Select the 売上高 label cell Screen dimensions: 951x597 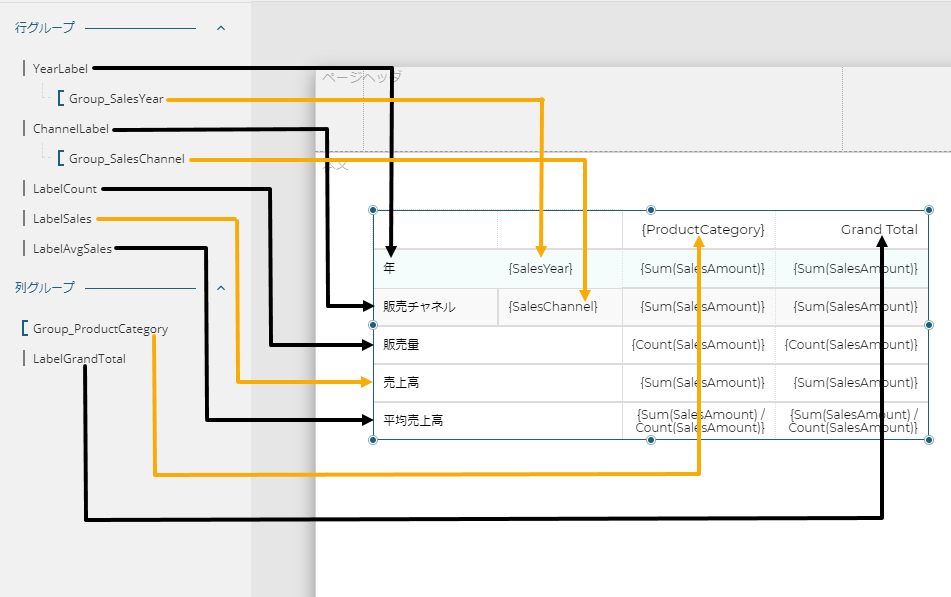498,382
